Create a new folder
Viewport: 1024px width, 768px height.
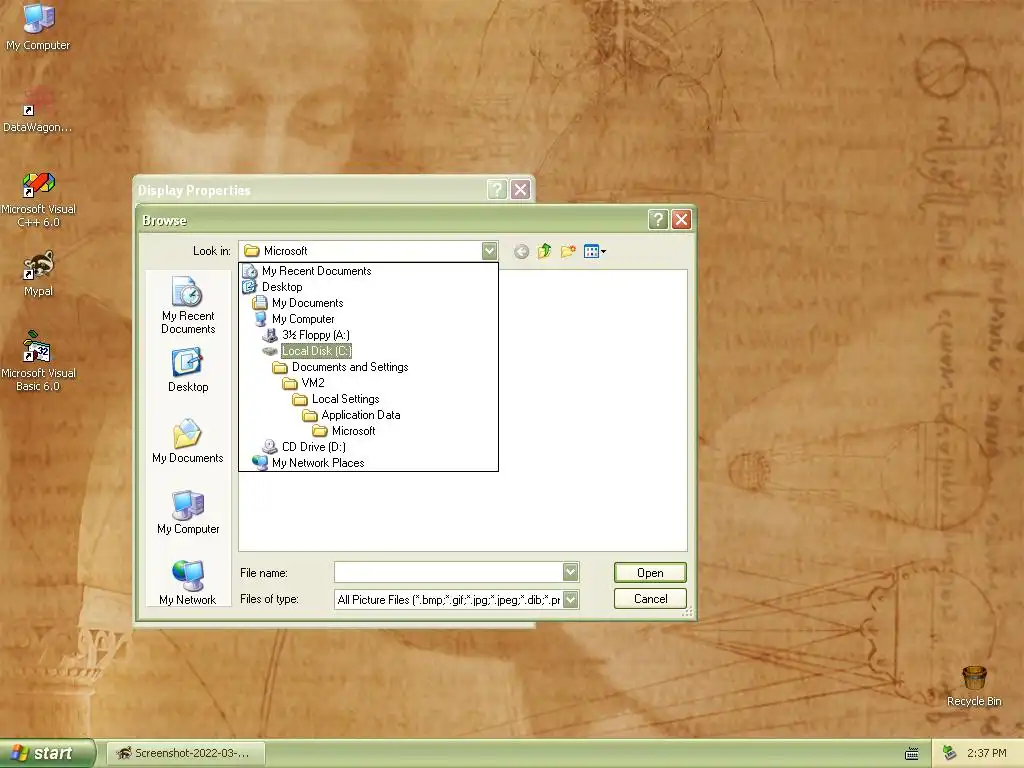point(568,251)
